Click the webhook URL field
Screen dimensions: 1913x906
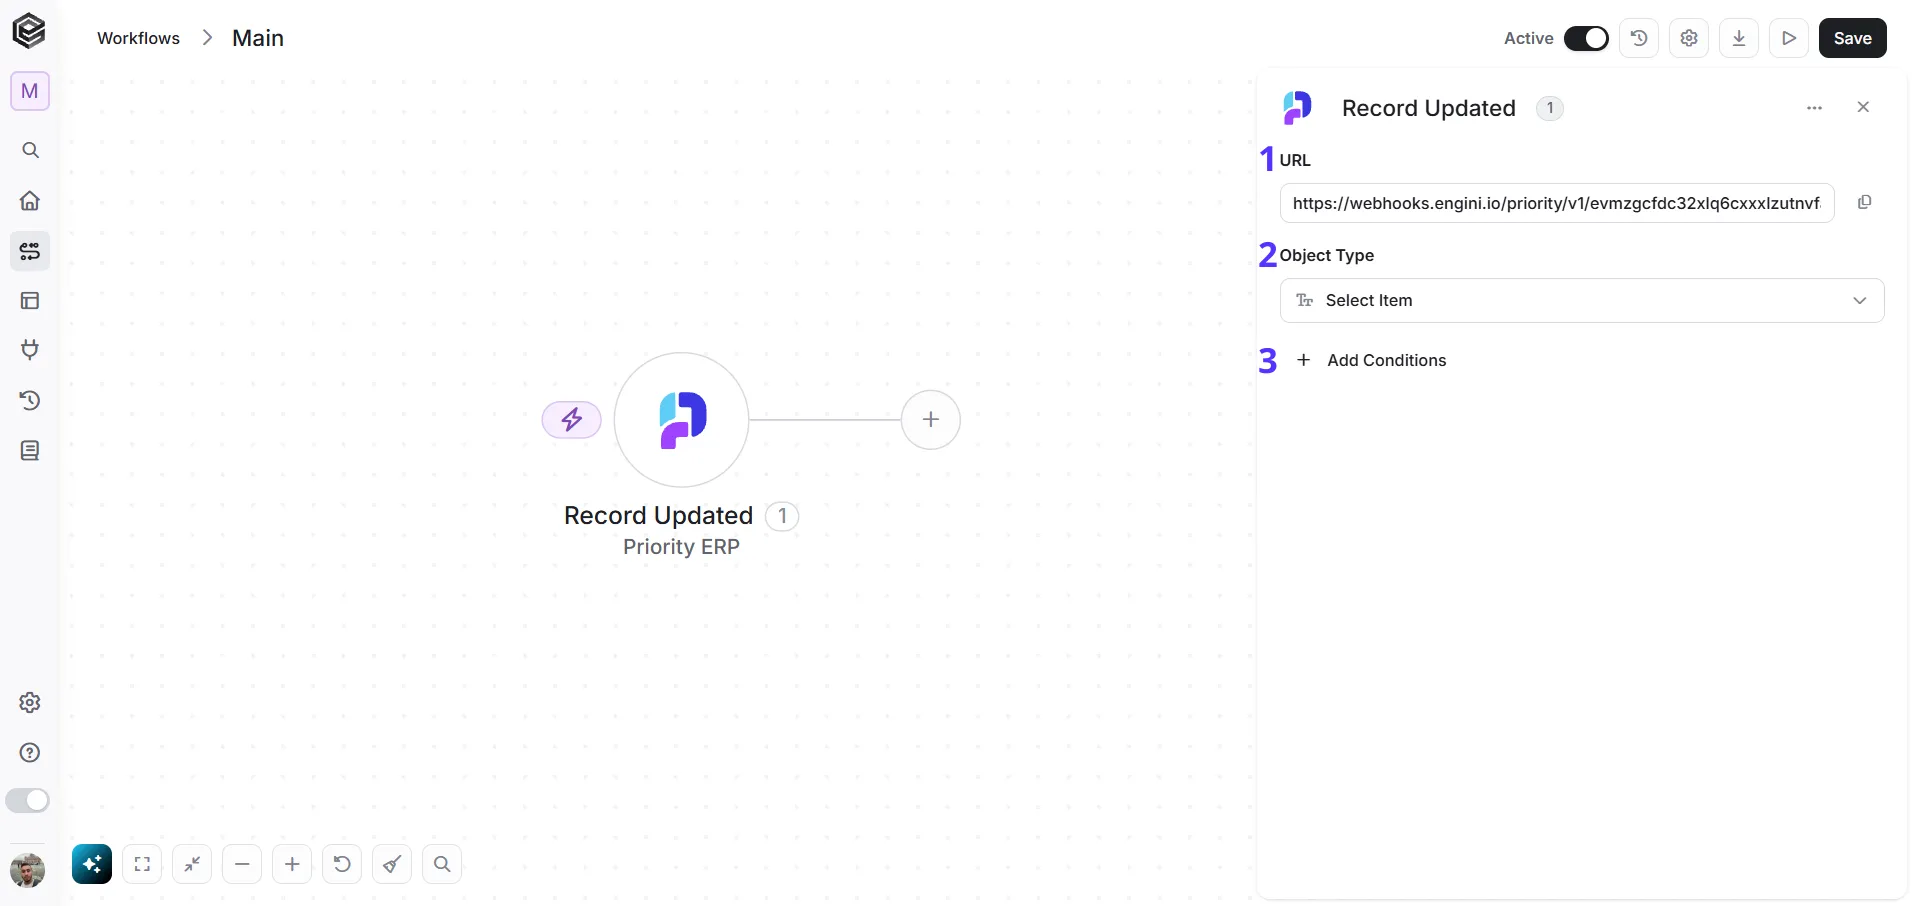pos(1557,203)
